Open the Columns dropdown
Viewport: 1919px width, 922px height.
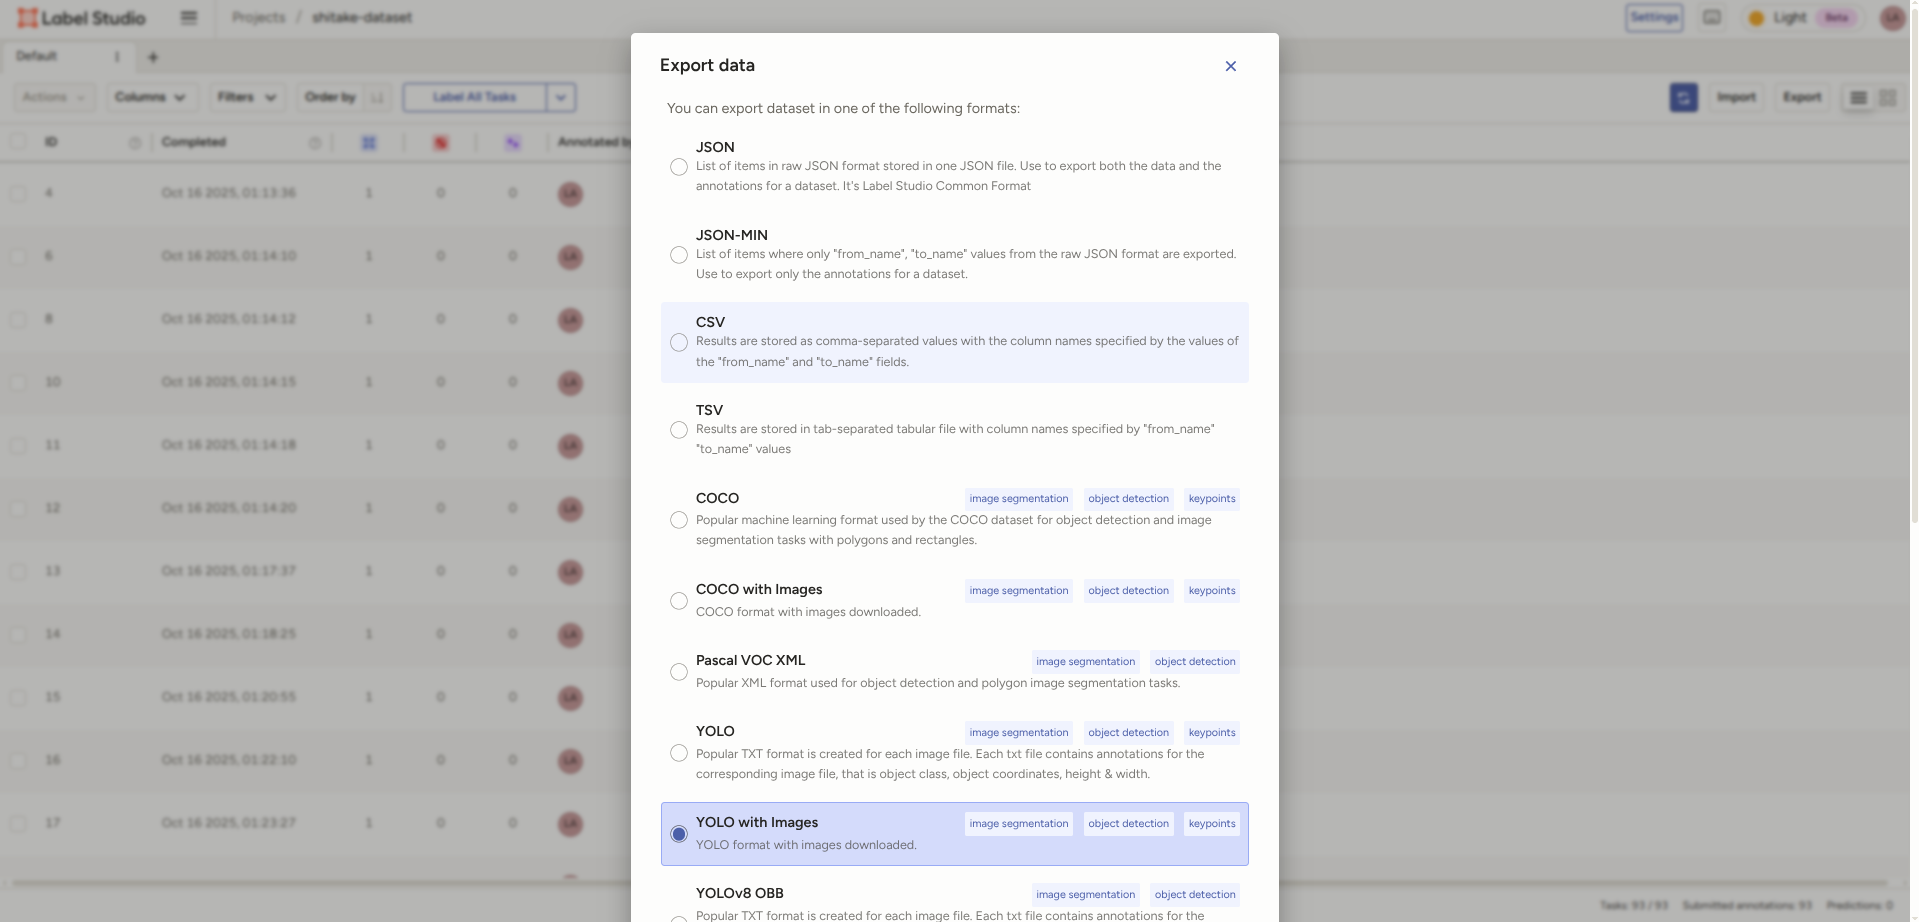click(150, 97)
